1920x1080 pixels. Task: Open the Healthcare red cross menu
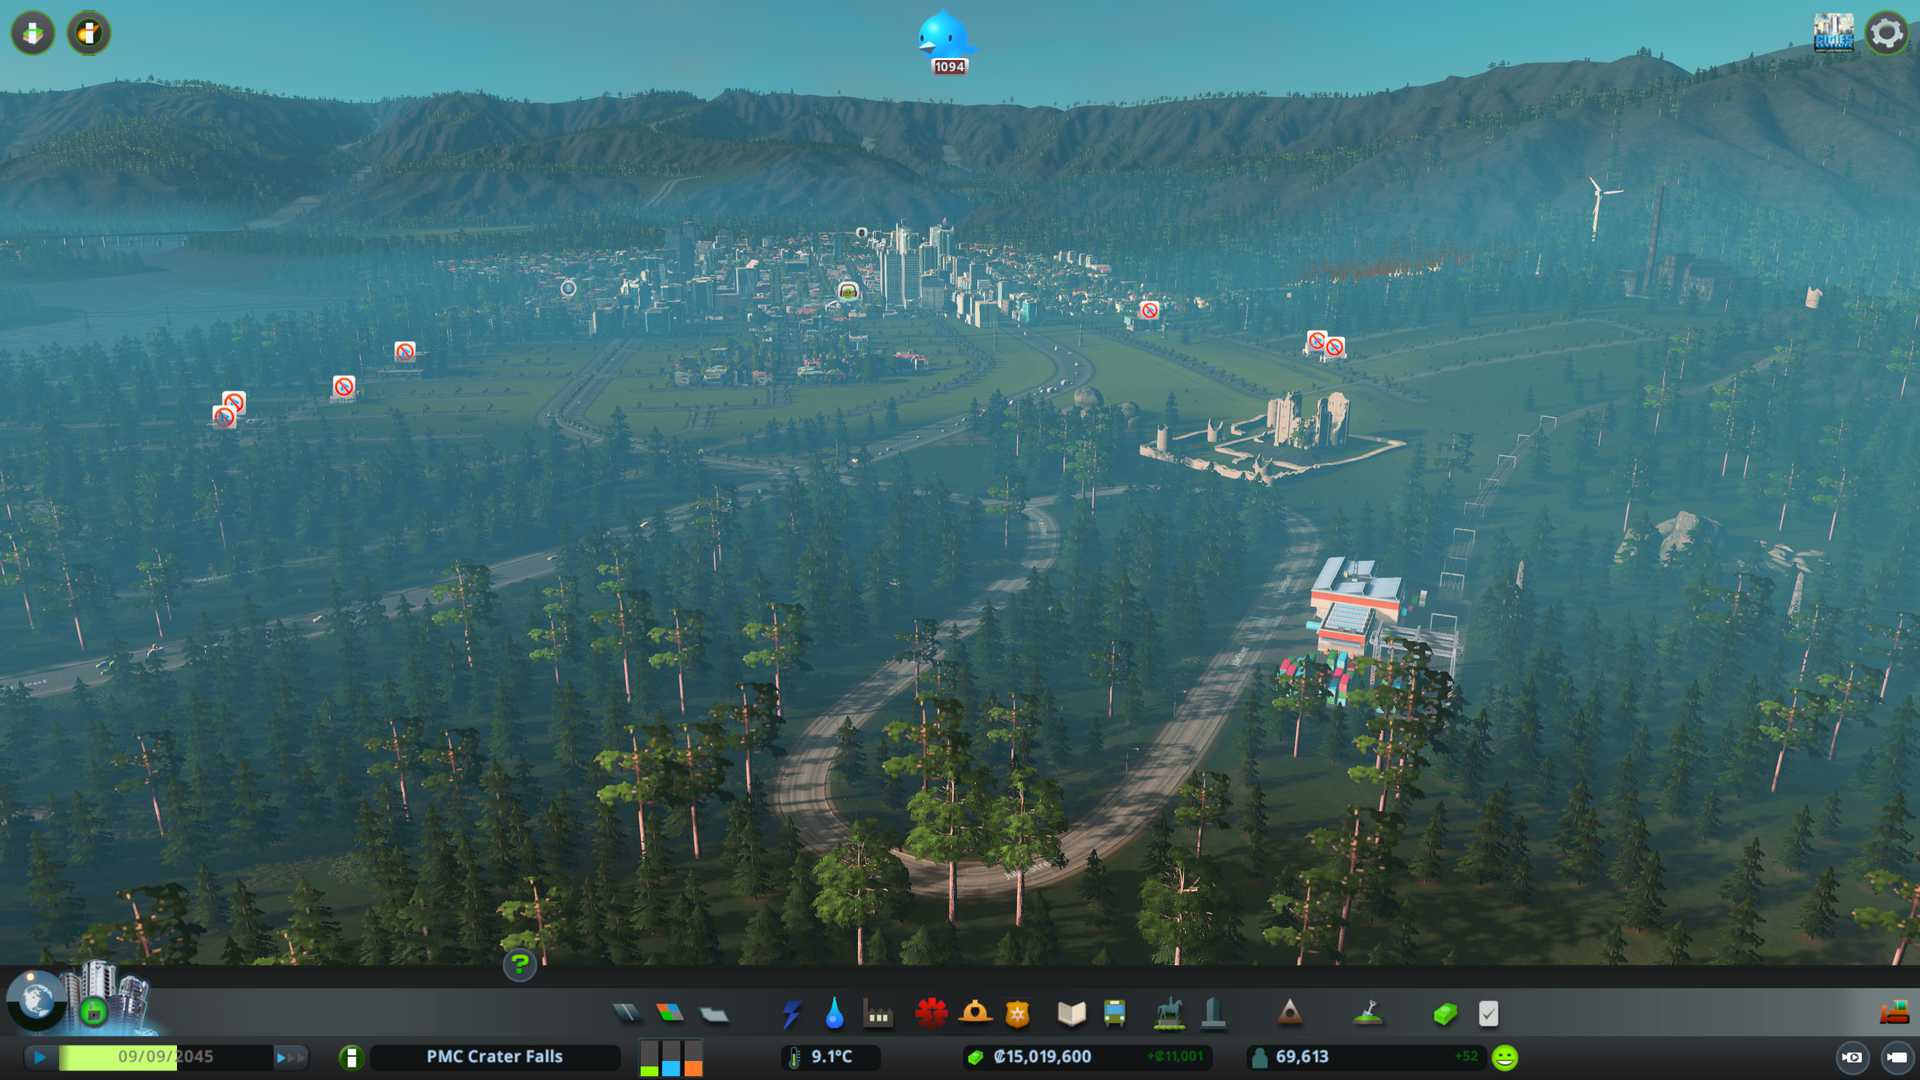[931, 1014]
